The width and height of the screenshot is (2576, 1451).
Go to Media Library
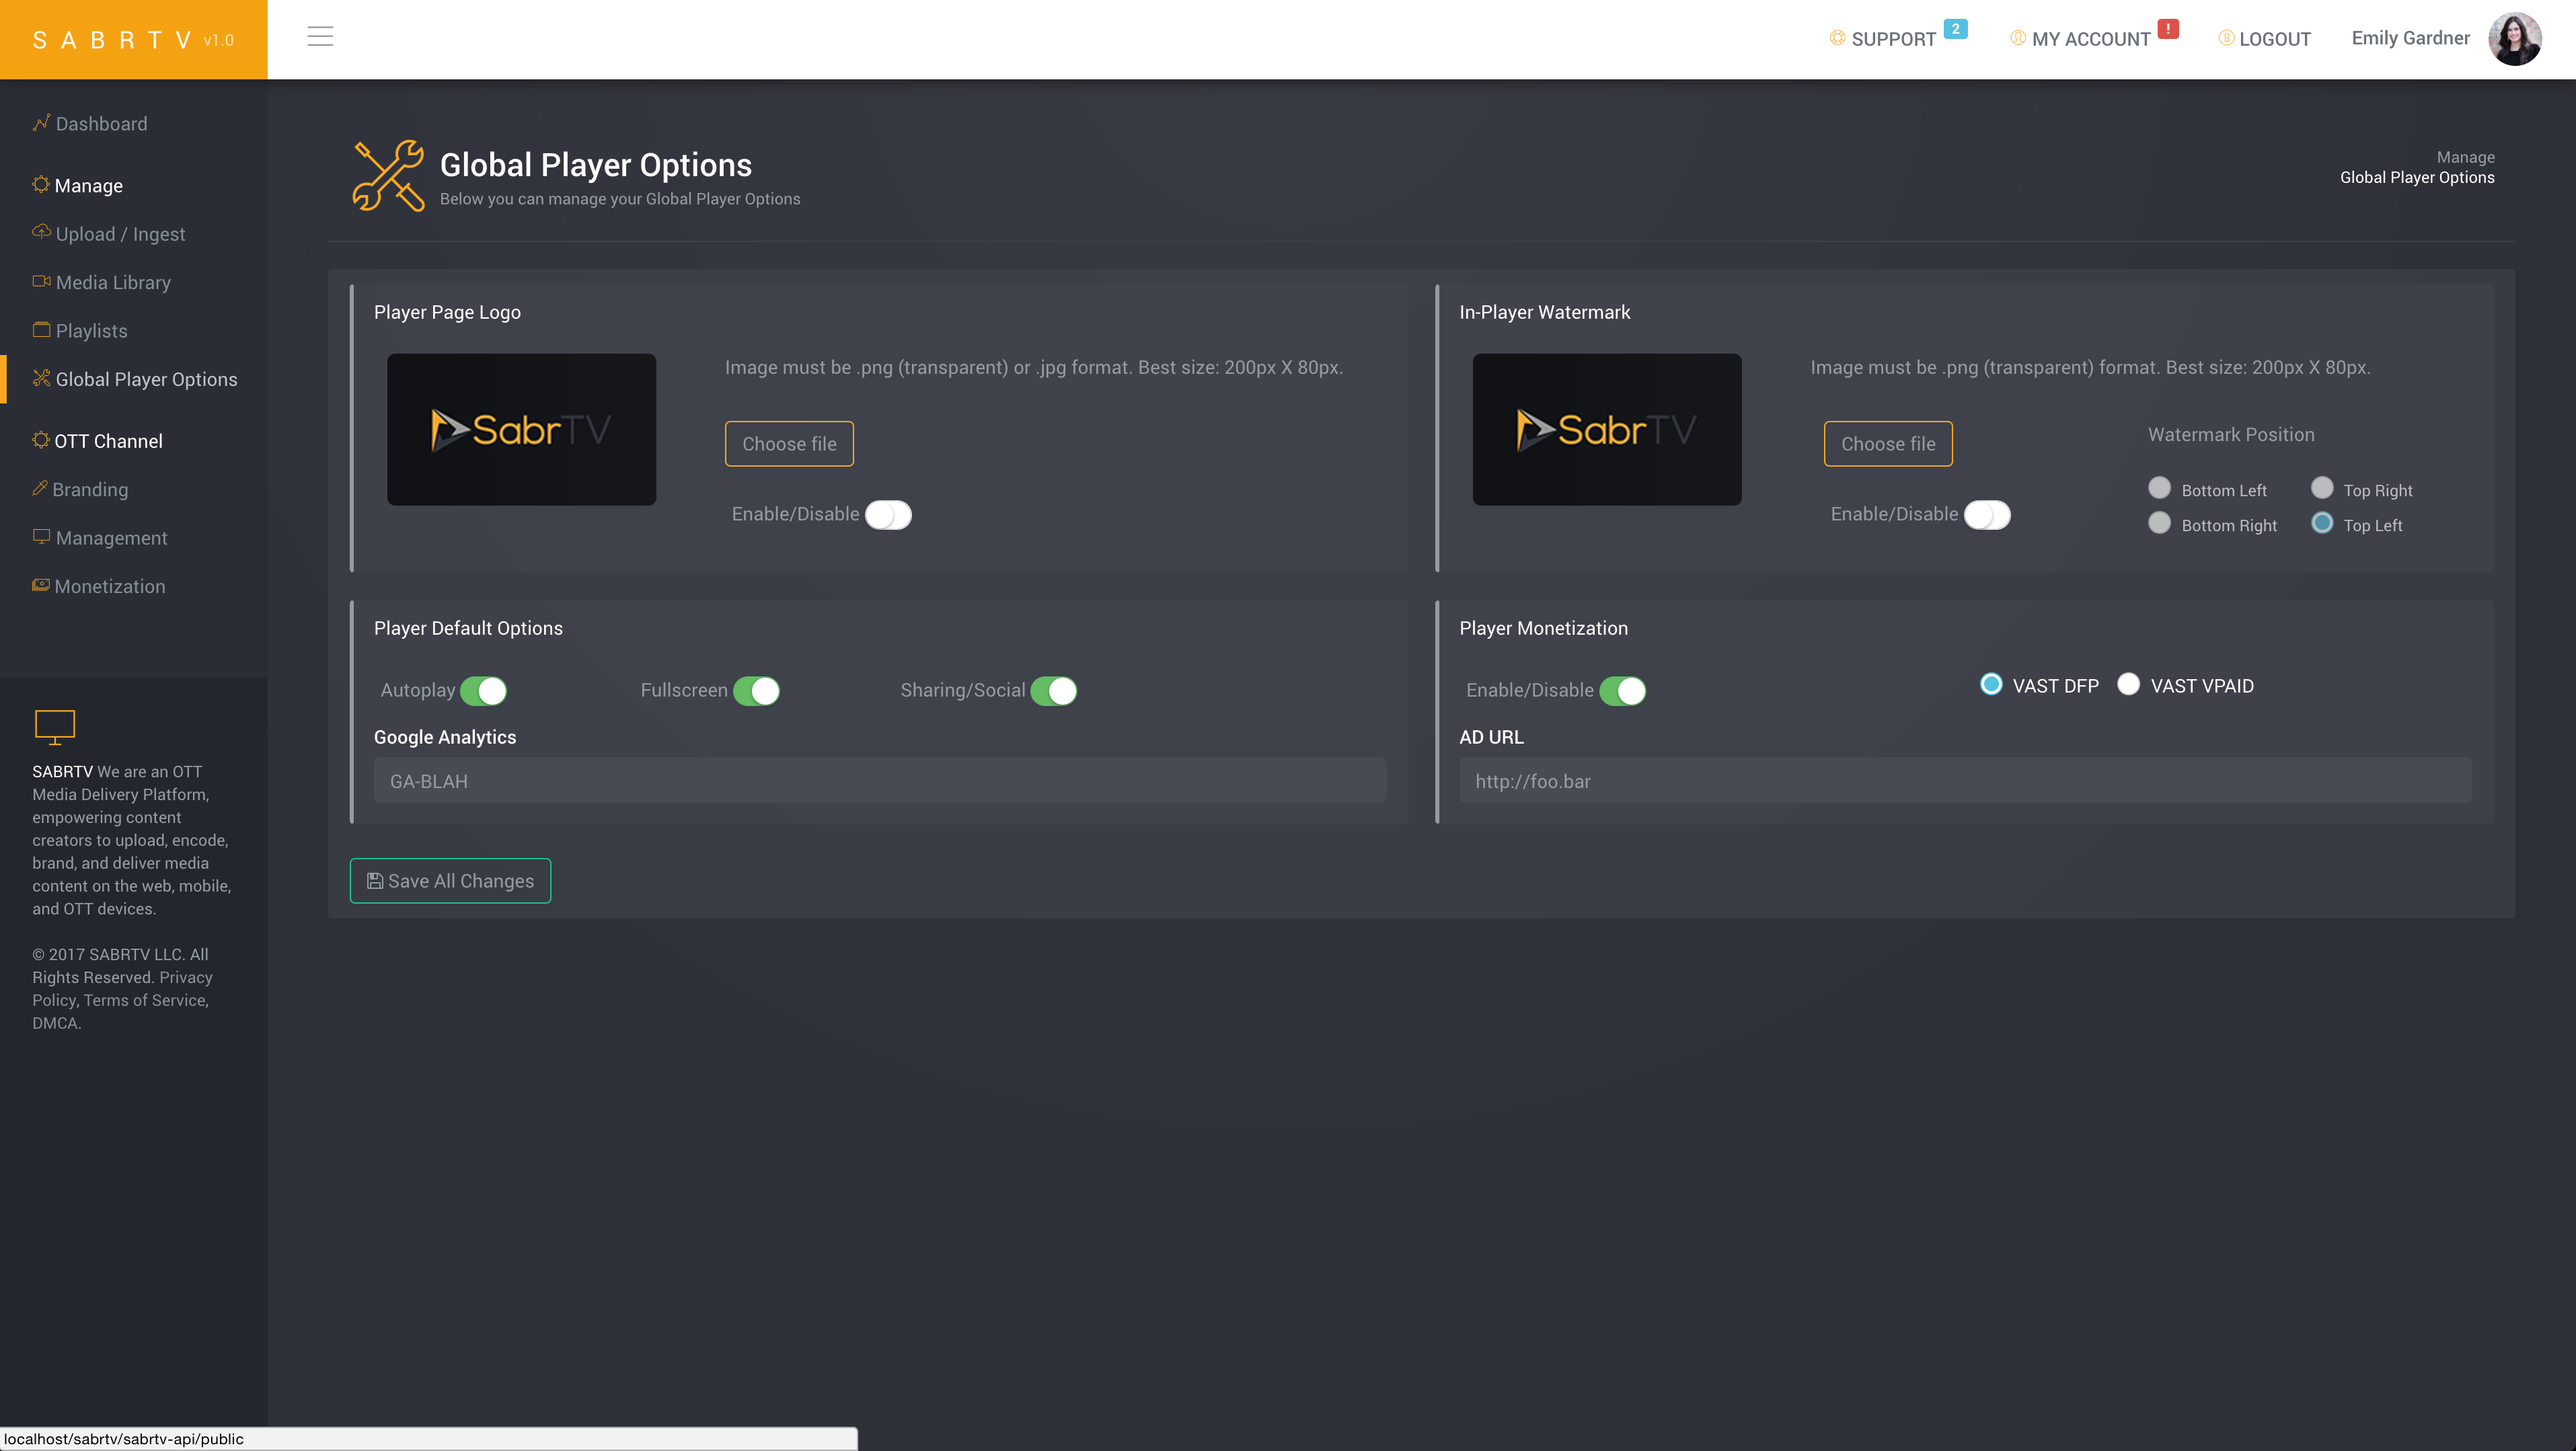coord(113,283)
